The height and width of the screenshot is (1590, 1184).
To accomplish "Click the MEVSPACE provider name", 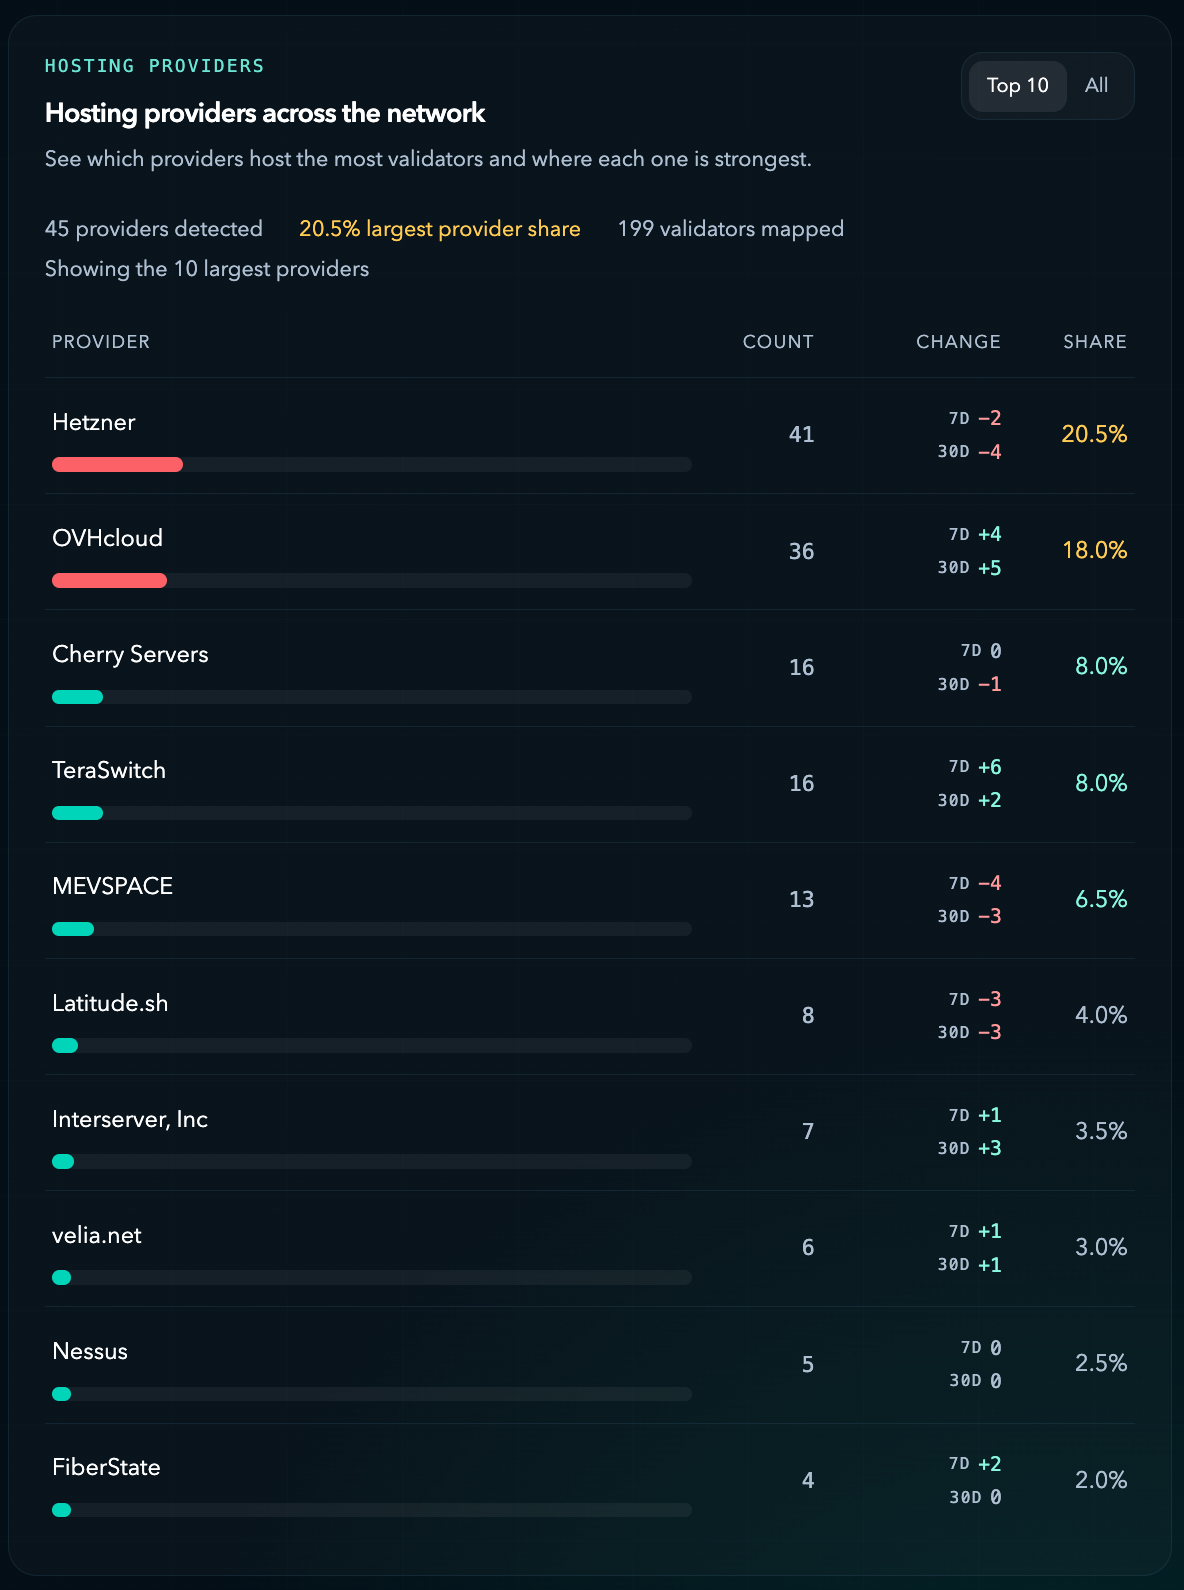I will (x=112, y=886).
